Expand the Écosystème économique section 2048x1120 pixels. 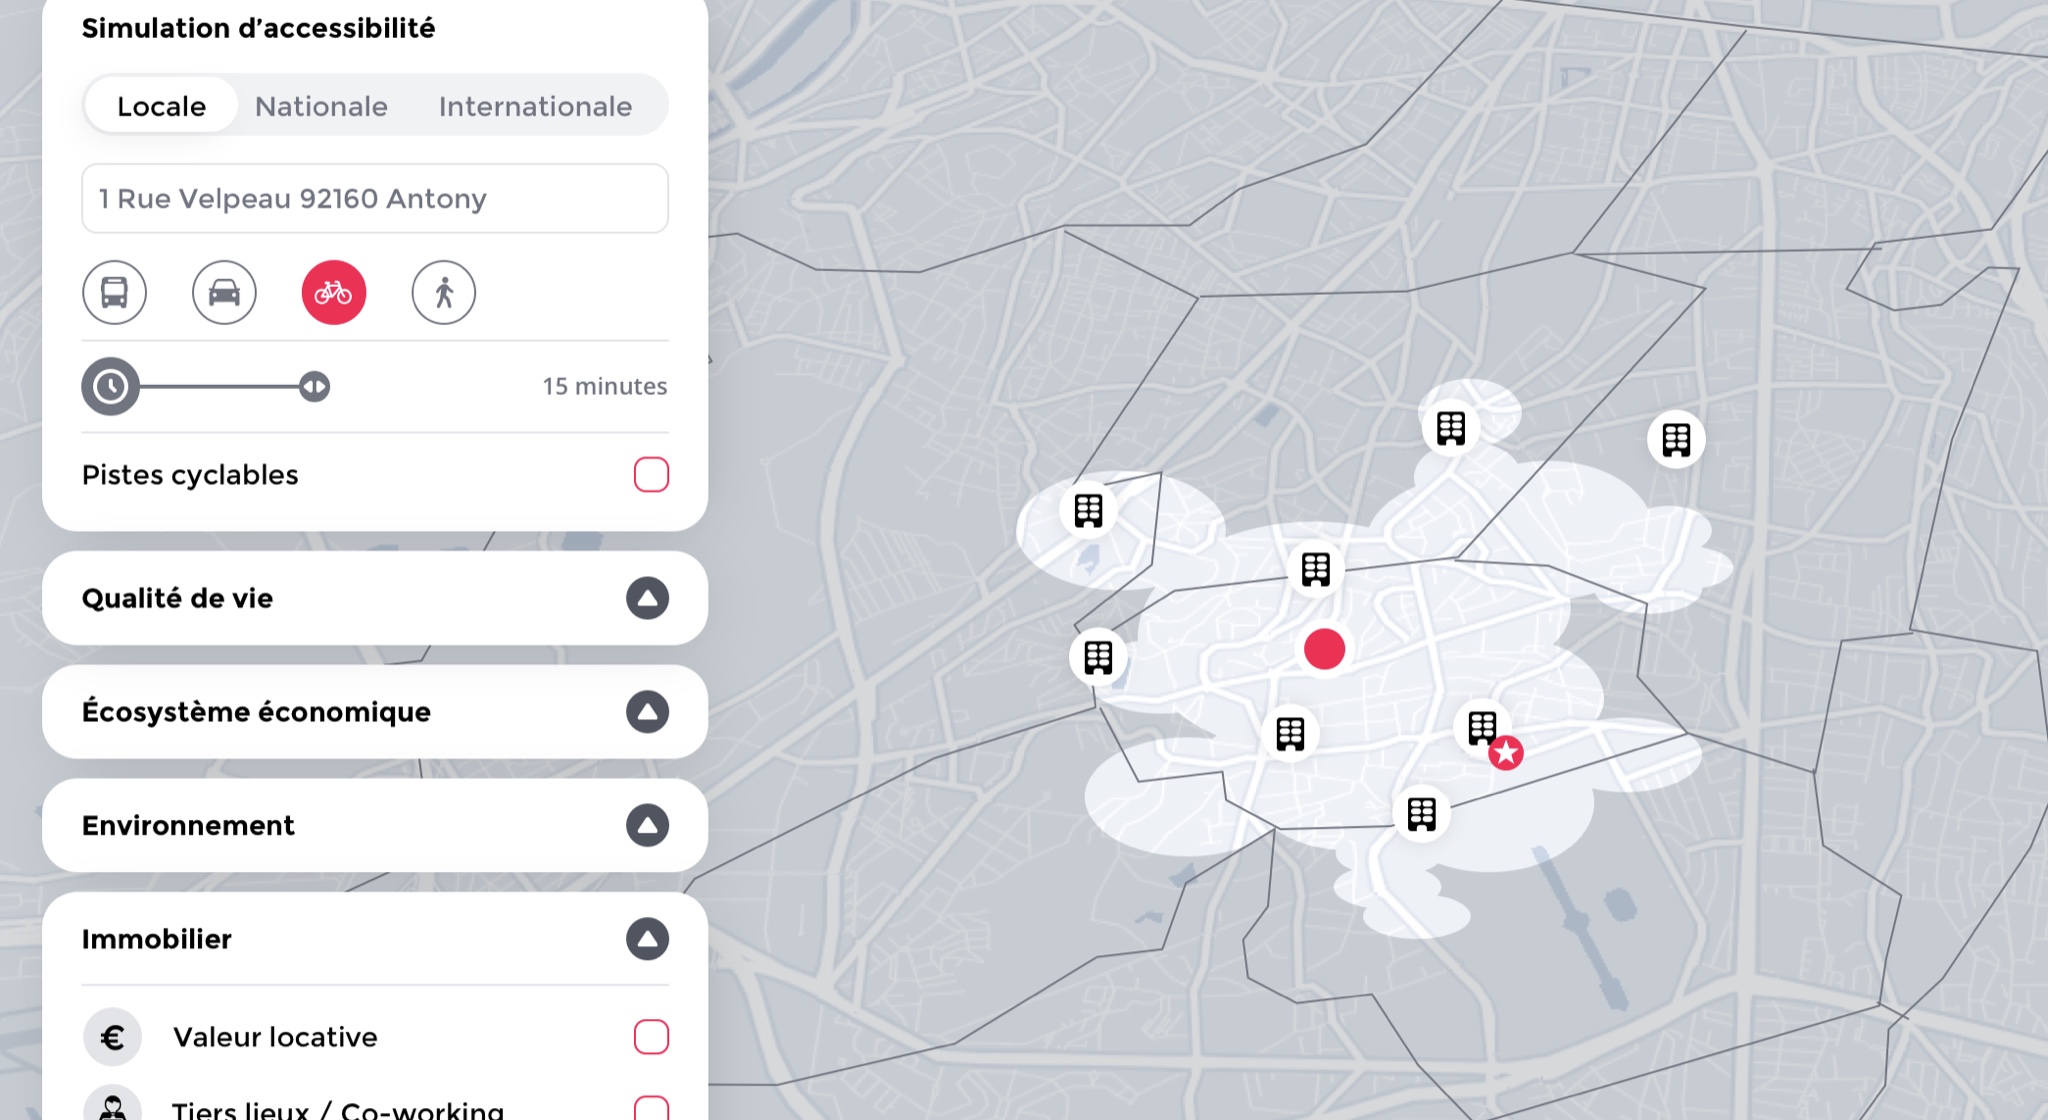pos(647,712)
